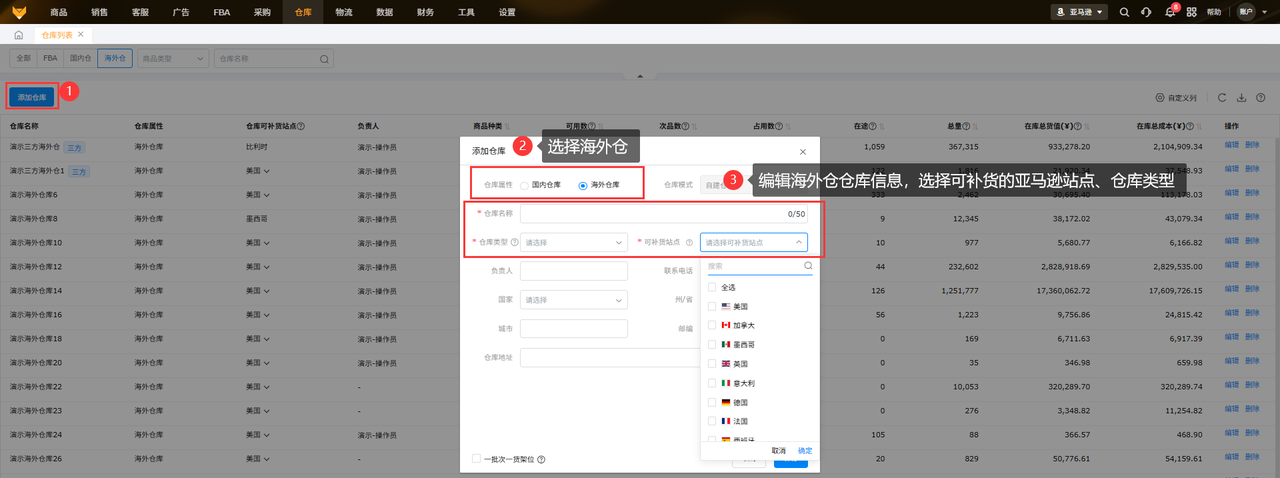
Task: Click help icon next to 在途 header
Action: pyautogui.click(x=871, y=127)
